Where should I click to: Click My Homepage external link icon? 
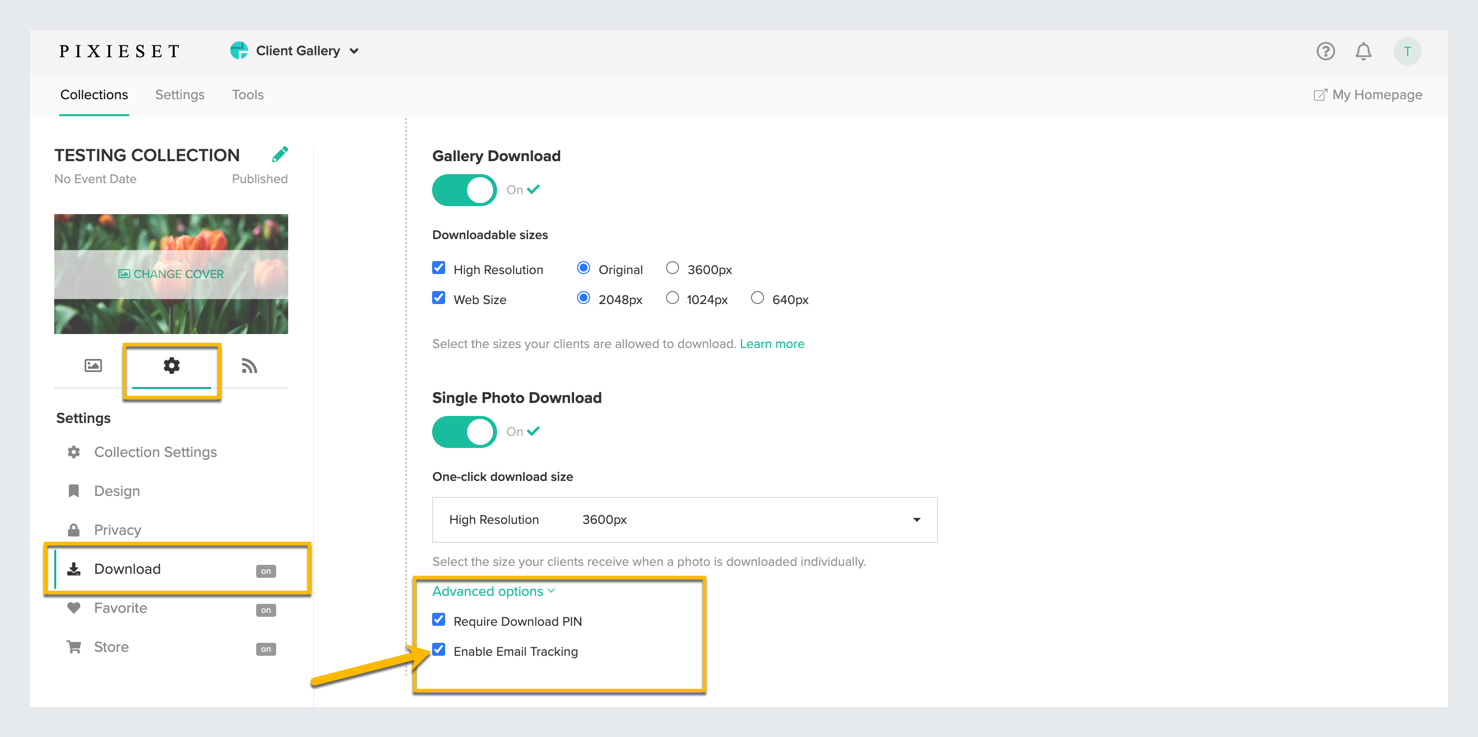click(1320, 95)
